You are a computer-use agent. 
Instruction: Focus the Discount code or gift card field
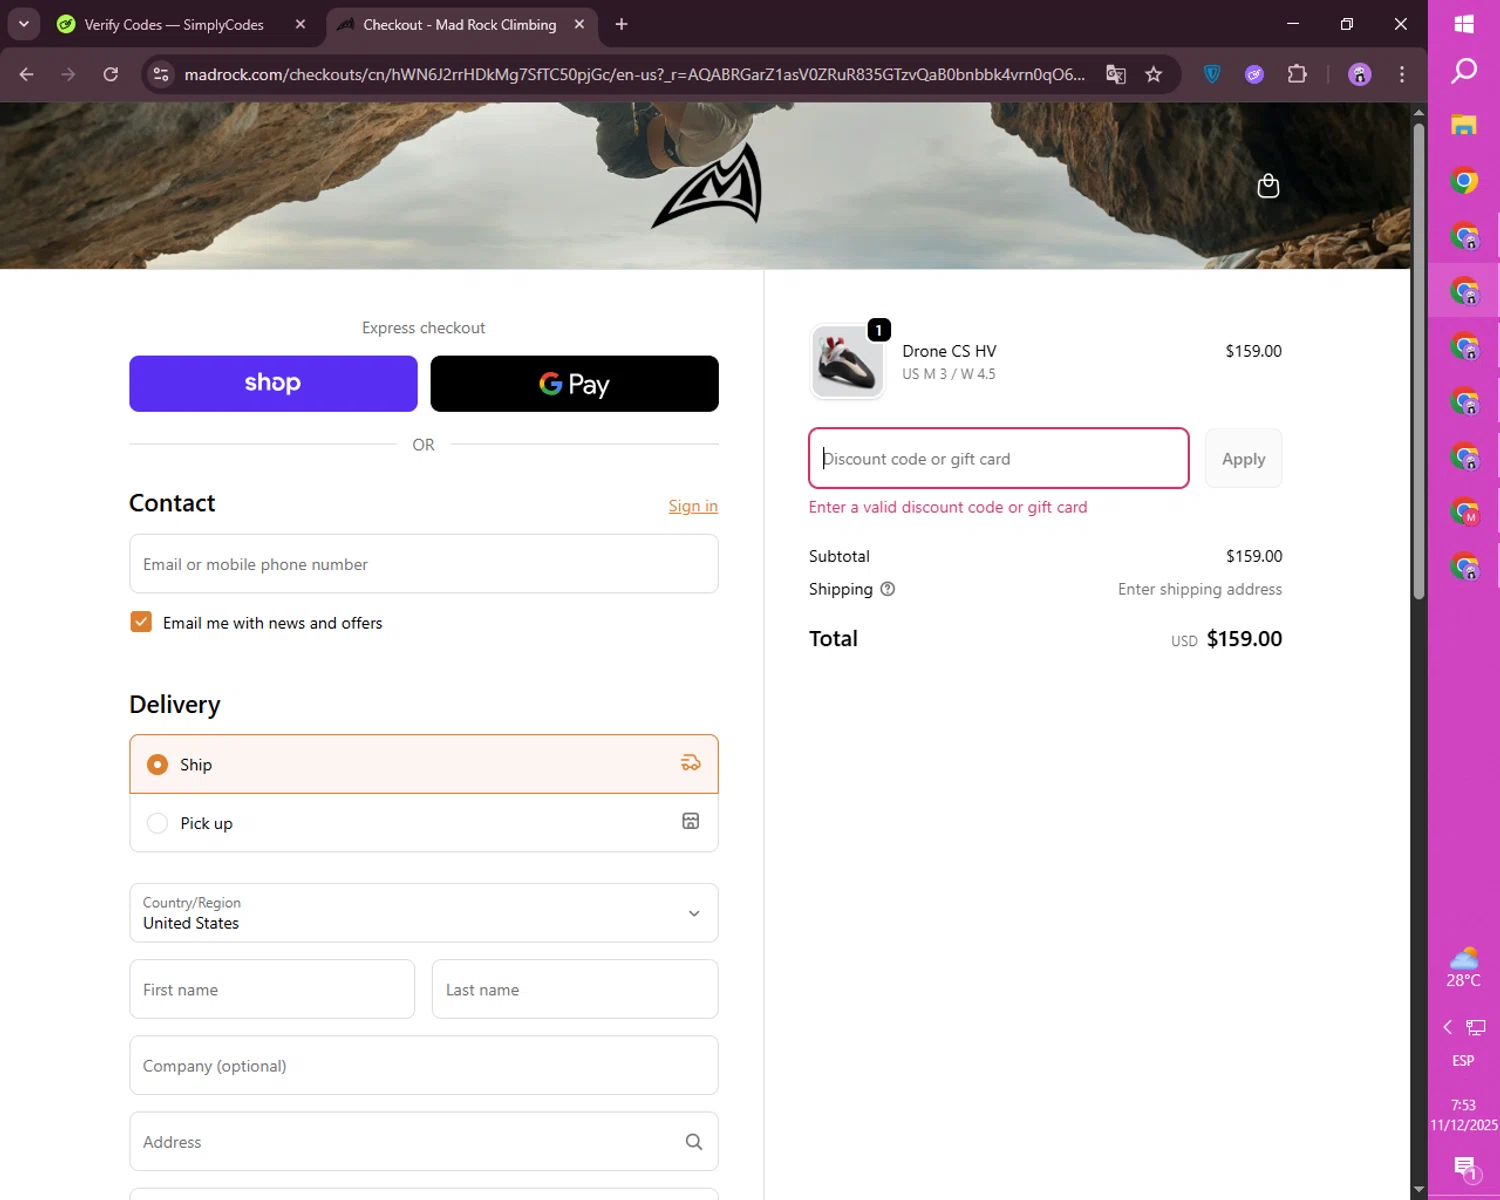pos(998,458)
